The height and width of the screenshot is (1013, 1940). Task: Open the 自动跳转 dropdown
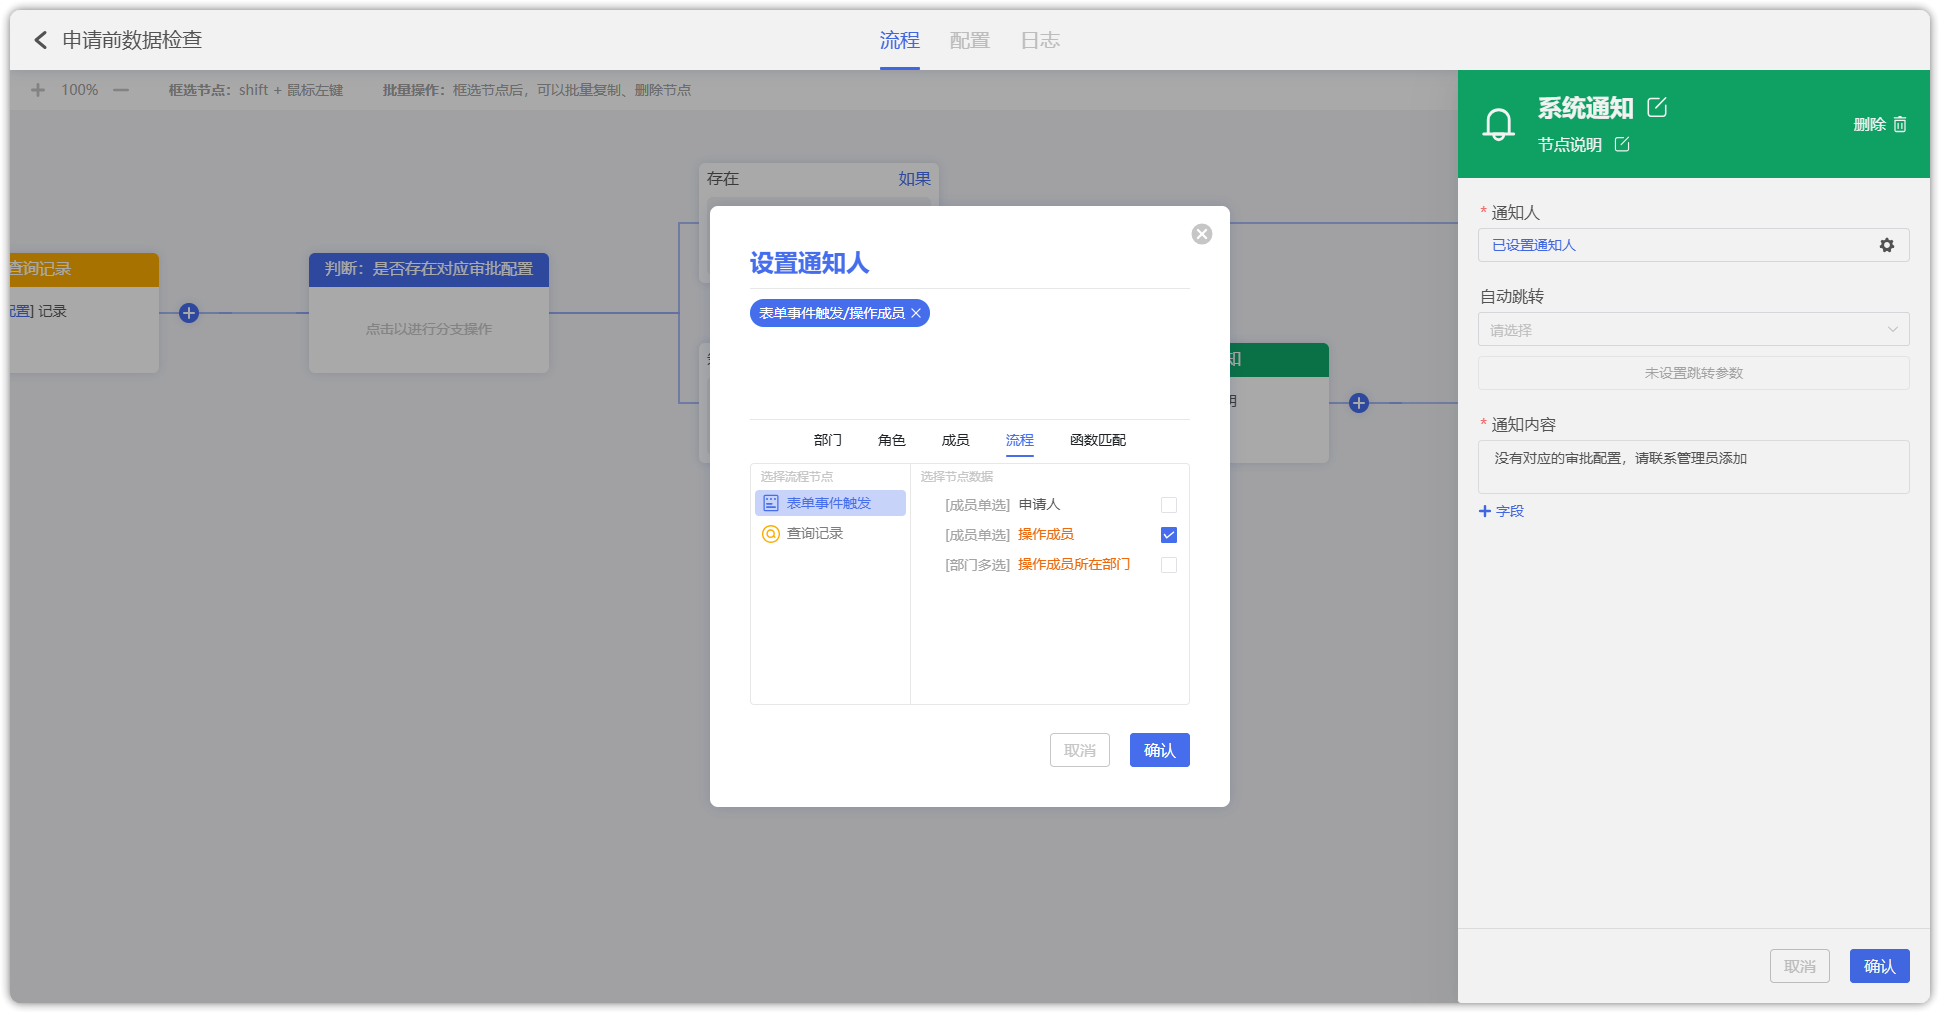click(x=1692, y=330)
